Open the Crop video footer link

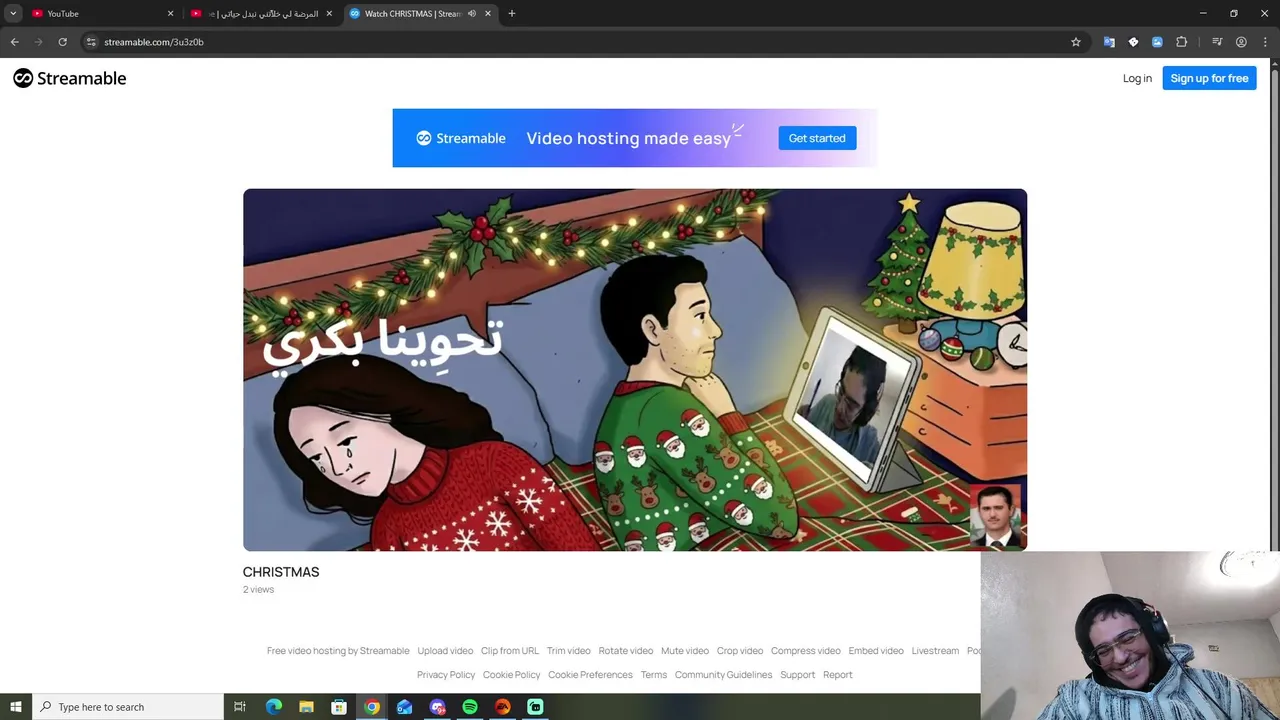point(740,651)
